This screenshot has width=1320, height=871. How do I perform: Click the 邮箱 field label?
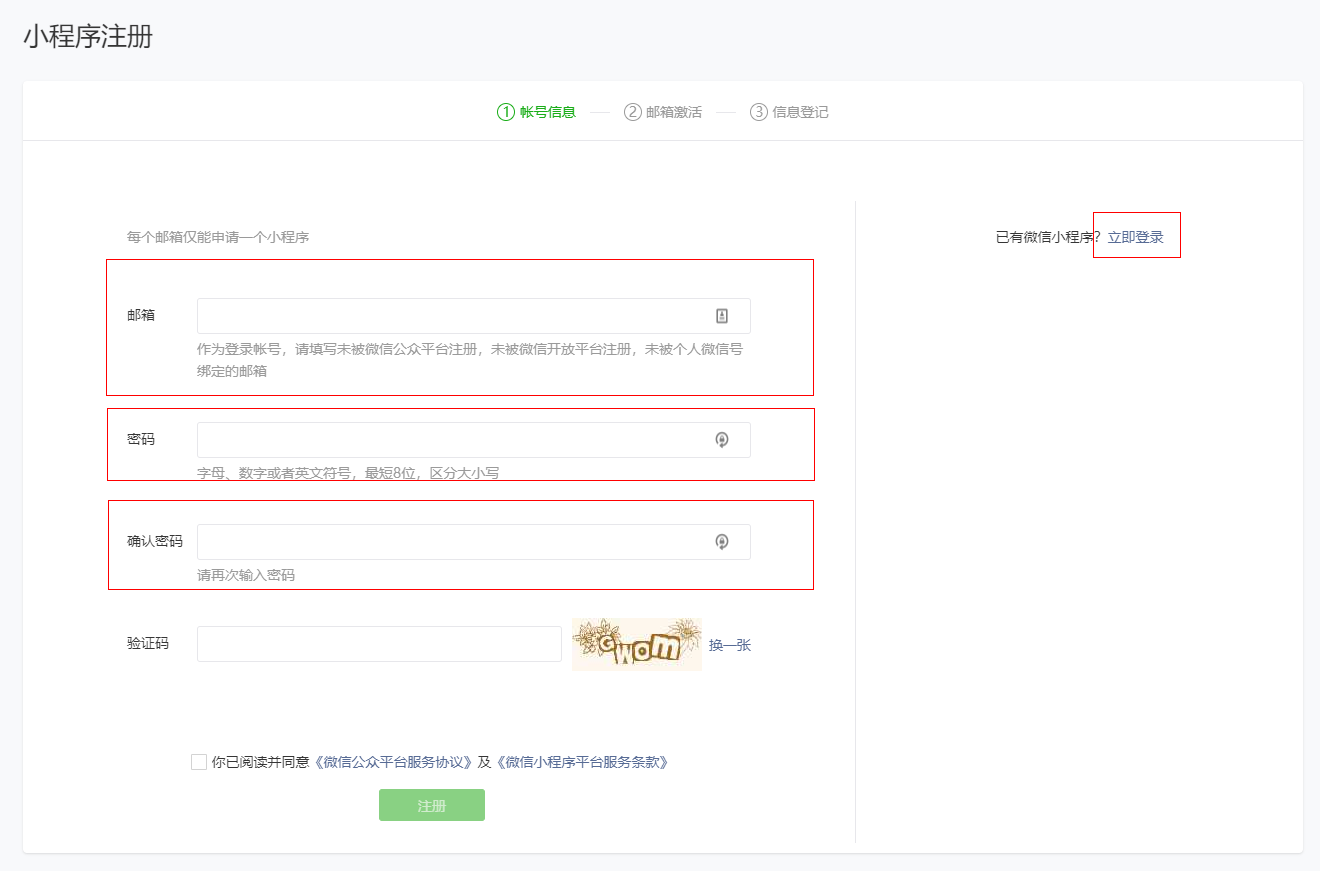141,315
